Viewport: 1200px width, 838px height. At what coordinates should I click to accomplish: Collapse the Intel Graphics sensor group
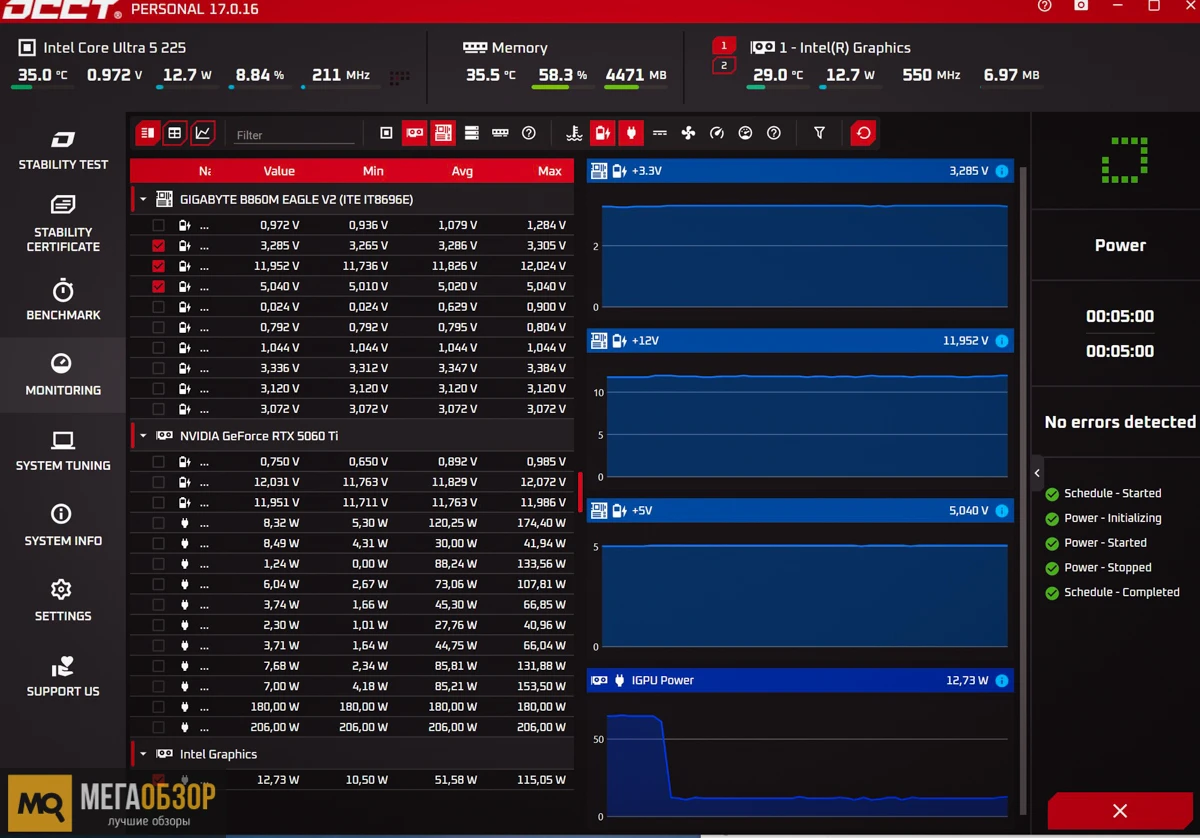point(143,755)
